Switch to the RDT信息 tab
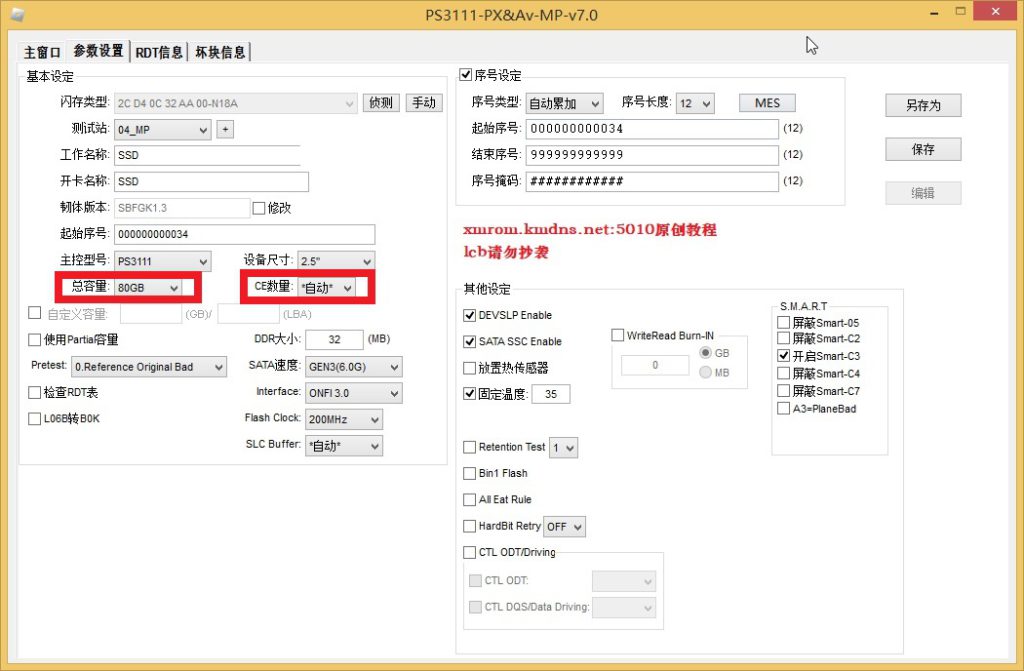Viewport: 1024px width, 671px height. [159, 52]
